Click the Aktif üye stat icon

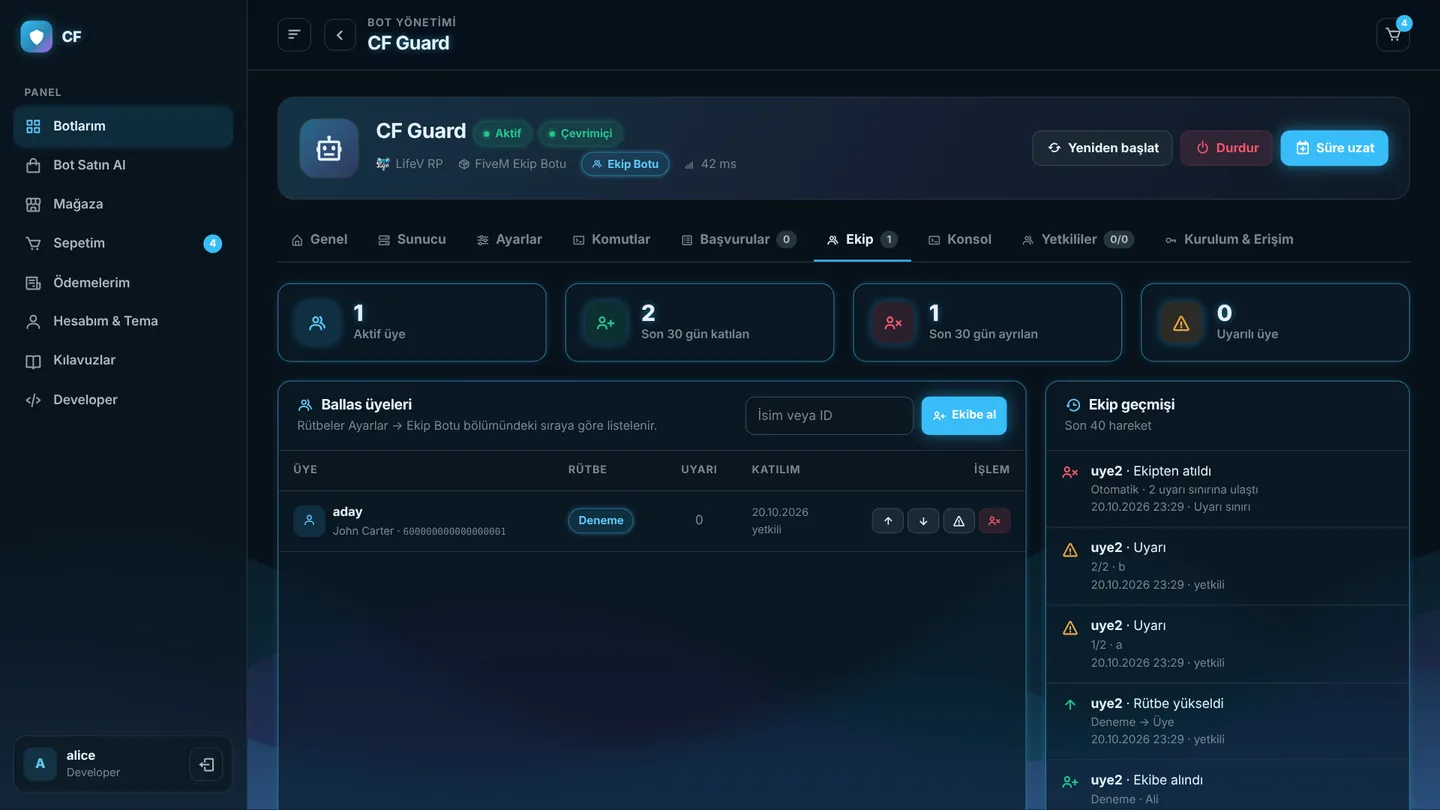[317, 323]
